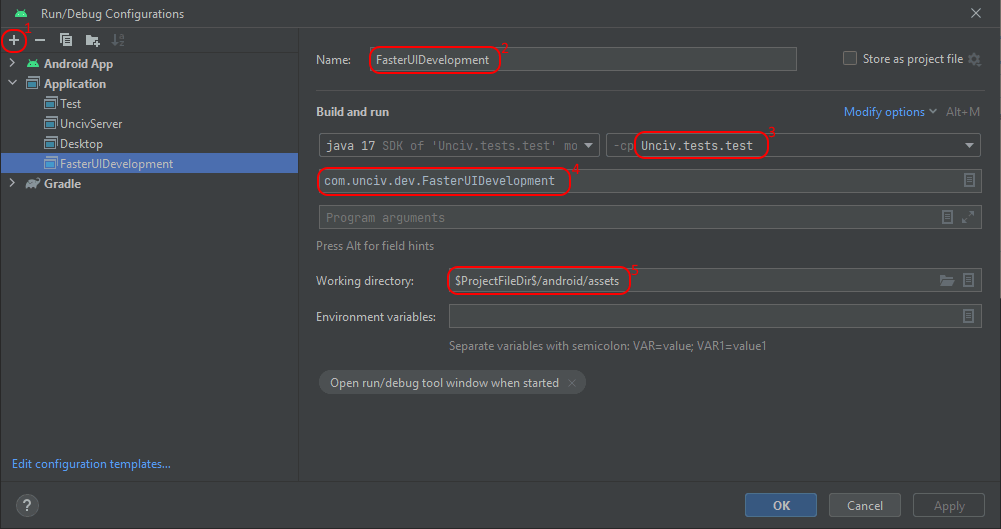The width and height of the screenshot is (1001, 529).
Task: Expand the Program arguments field icon
Action: click(x=968, y=217)
